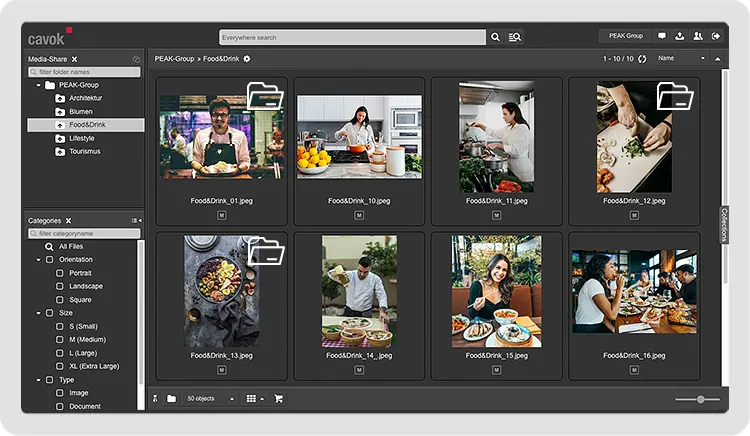Screen dimensions: 750x436
Task: Click the upload icon in header
Action: [x=680, y=36]
